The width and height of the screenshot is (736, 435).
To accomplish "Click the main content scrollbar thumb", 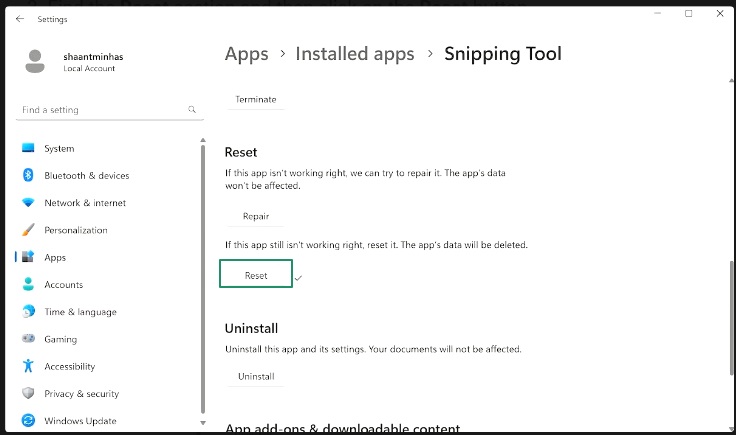I will click(x=731, y=318).
